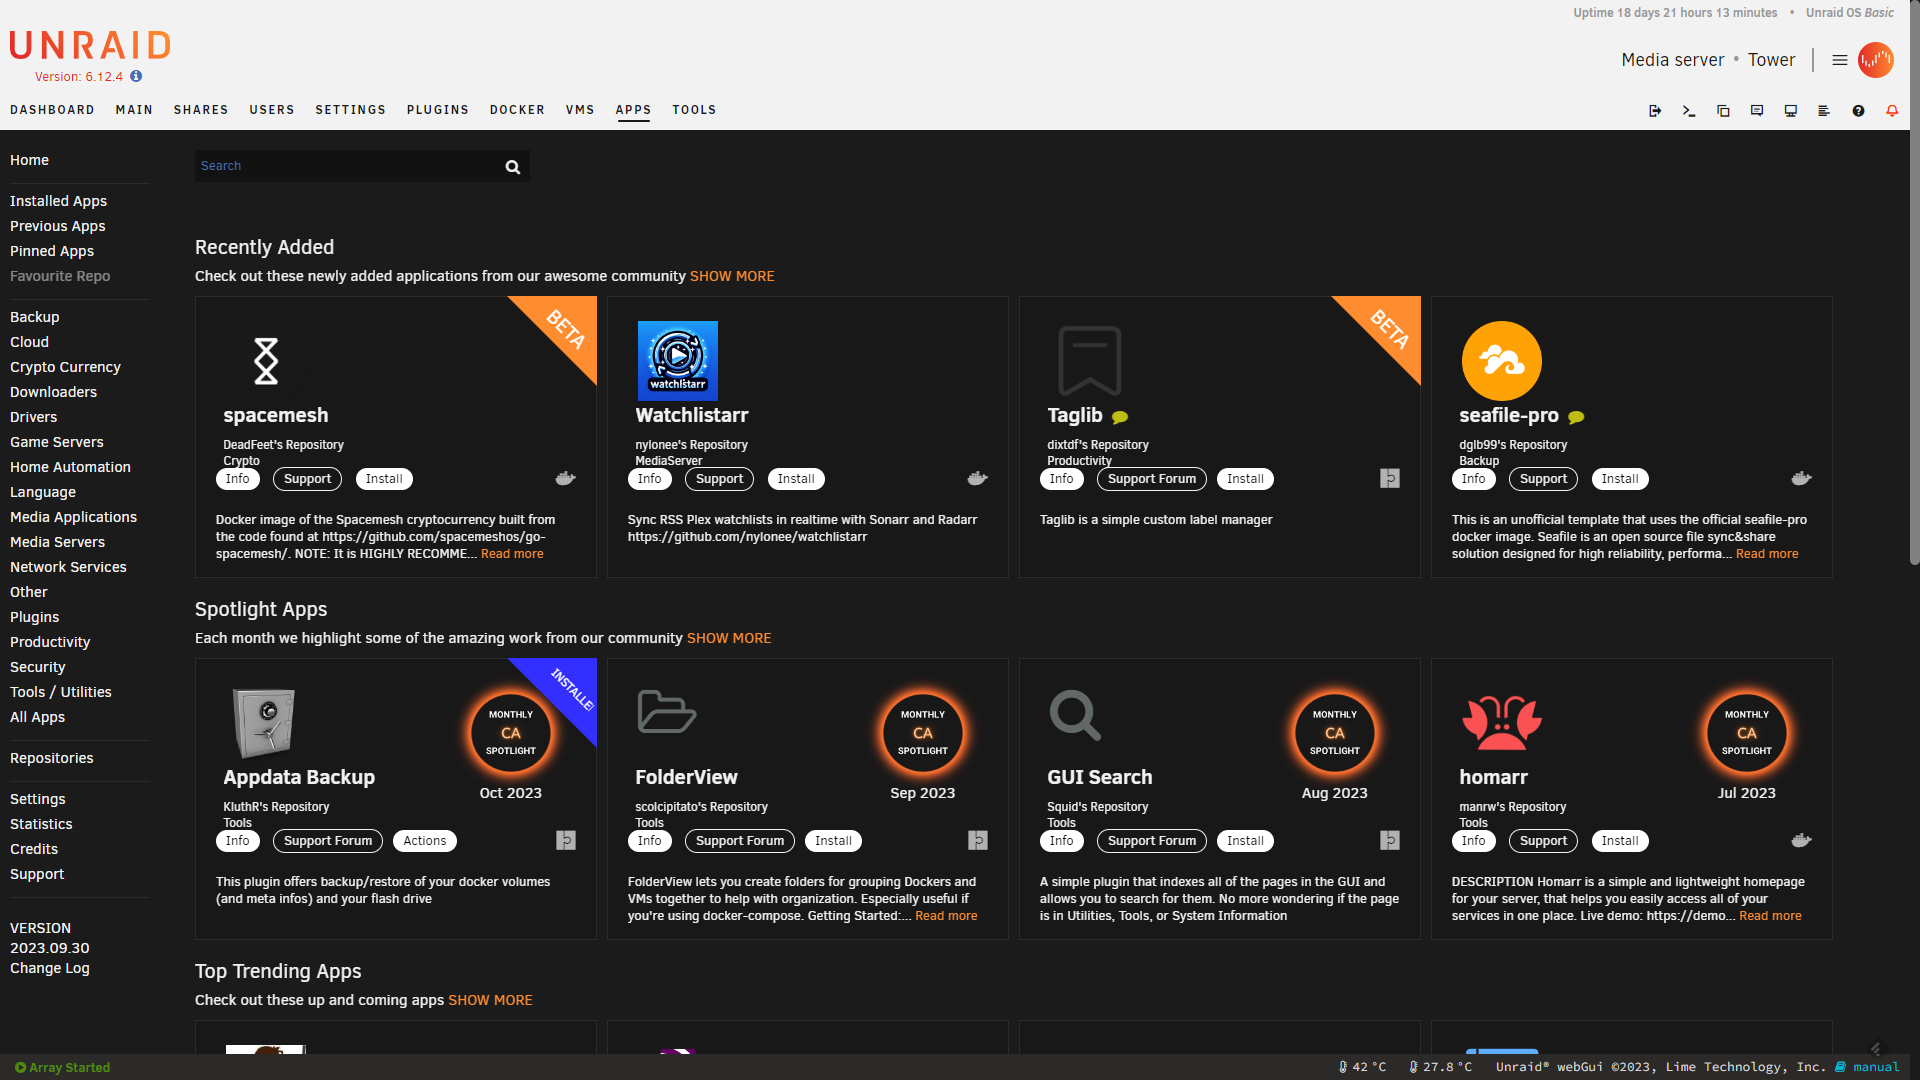Switch to the DOCKER tab
Viewport: 1920px width, 1080px height.
coord(517,110)
